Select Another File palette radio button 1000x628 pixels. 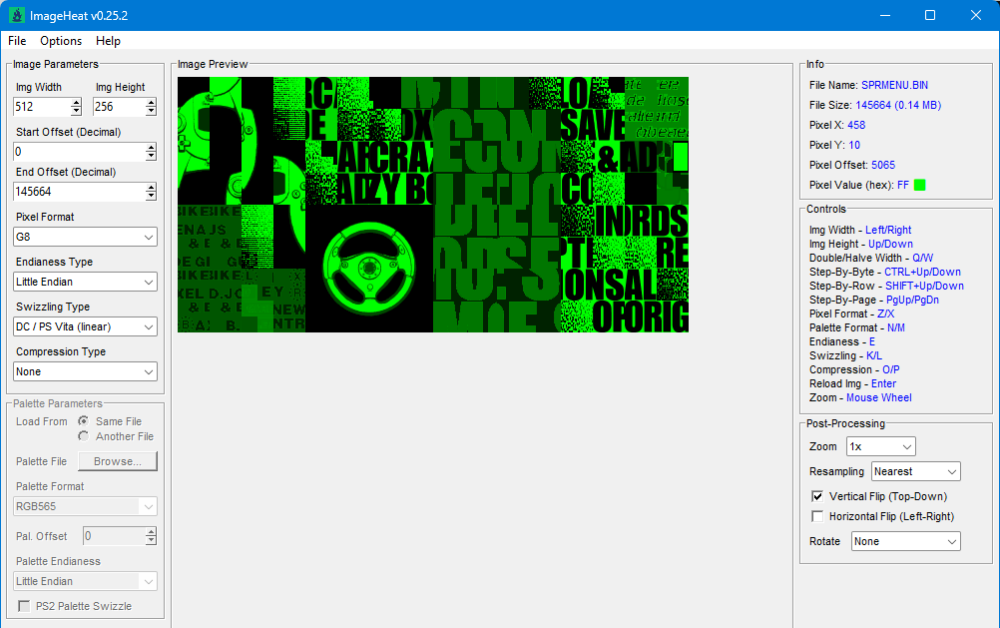click(83, 436)
